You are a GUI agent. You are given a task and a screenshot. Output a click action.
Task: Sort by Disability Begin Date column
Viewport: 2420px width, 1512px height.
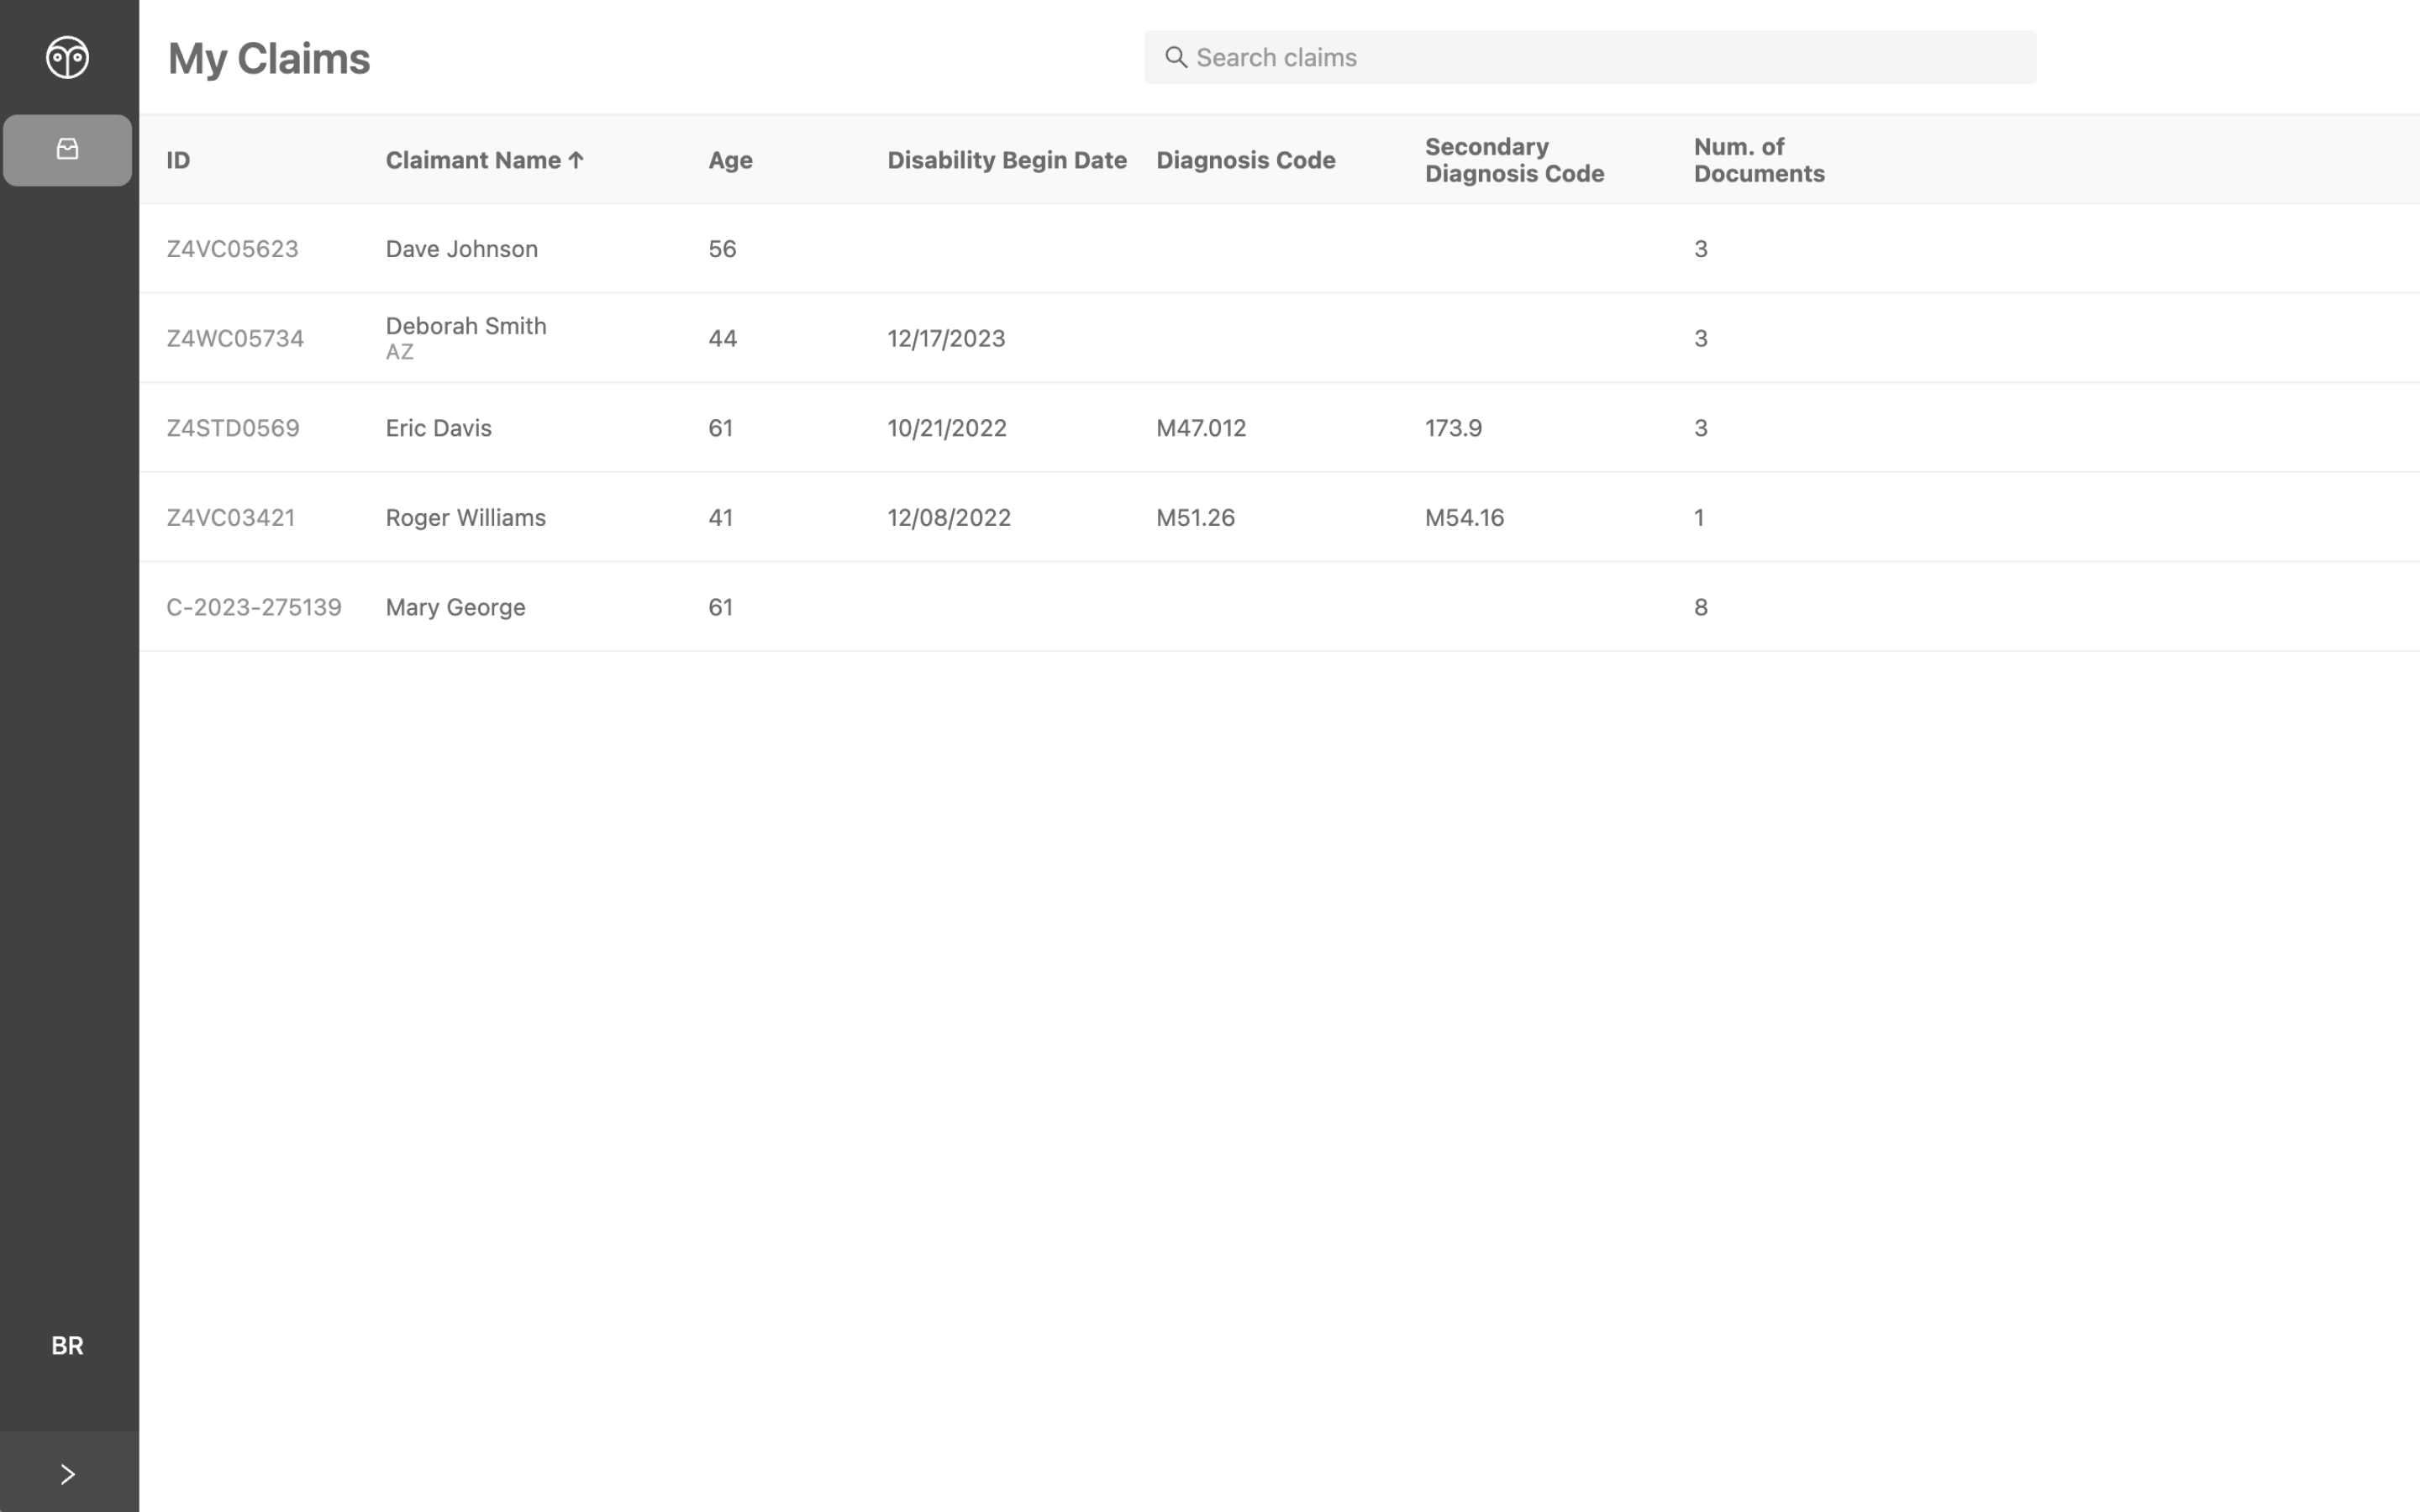[1007, 160]
